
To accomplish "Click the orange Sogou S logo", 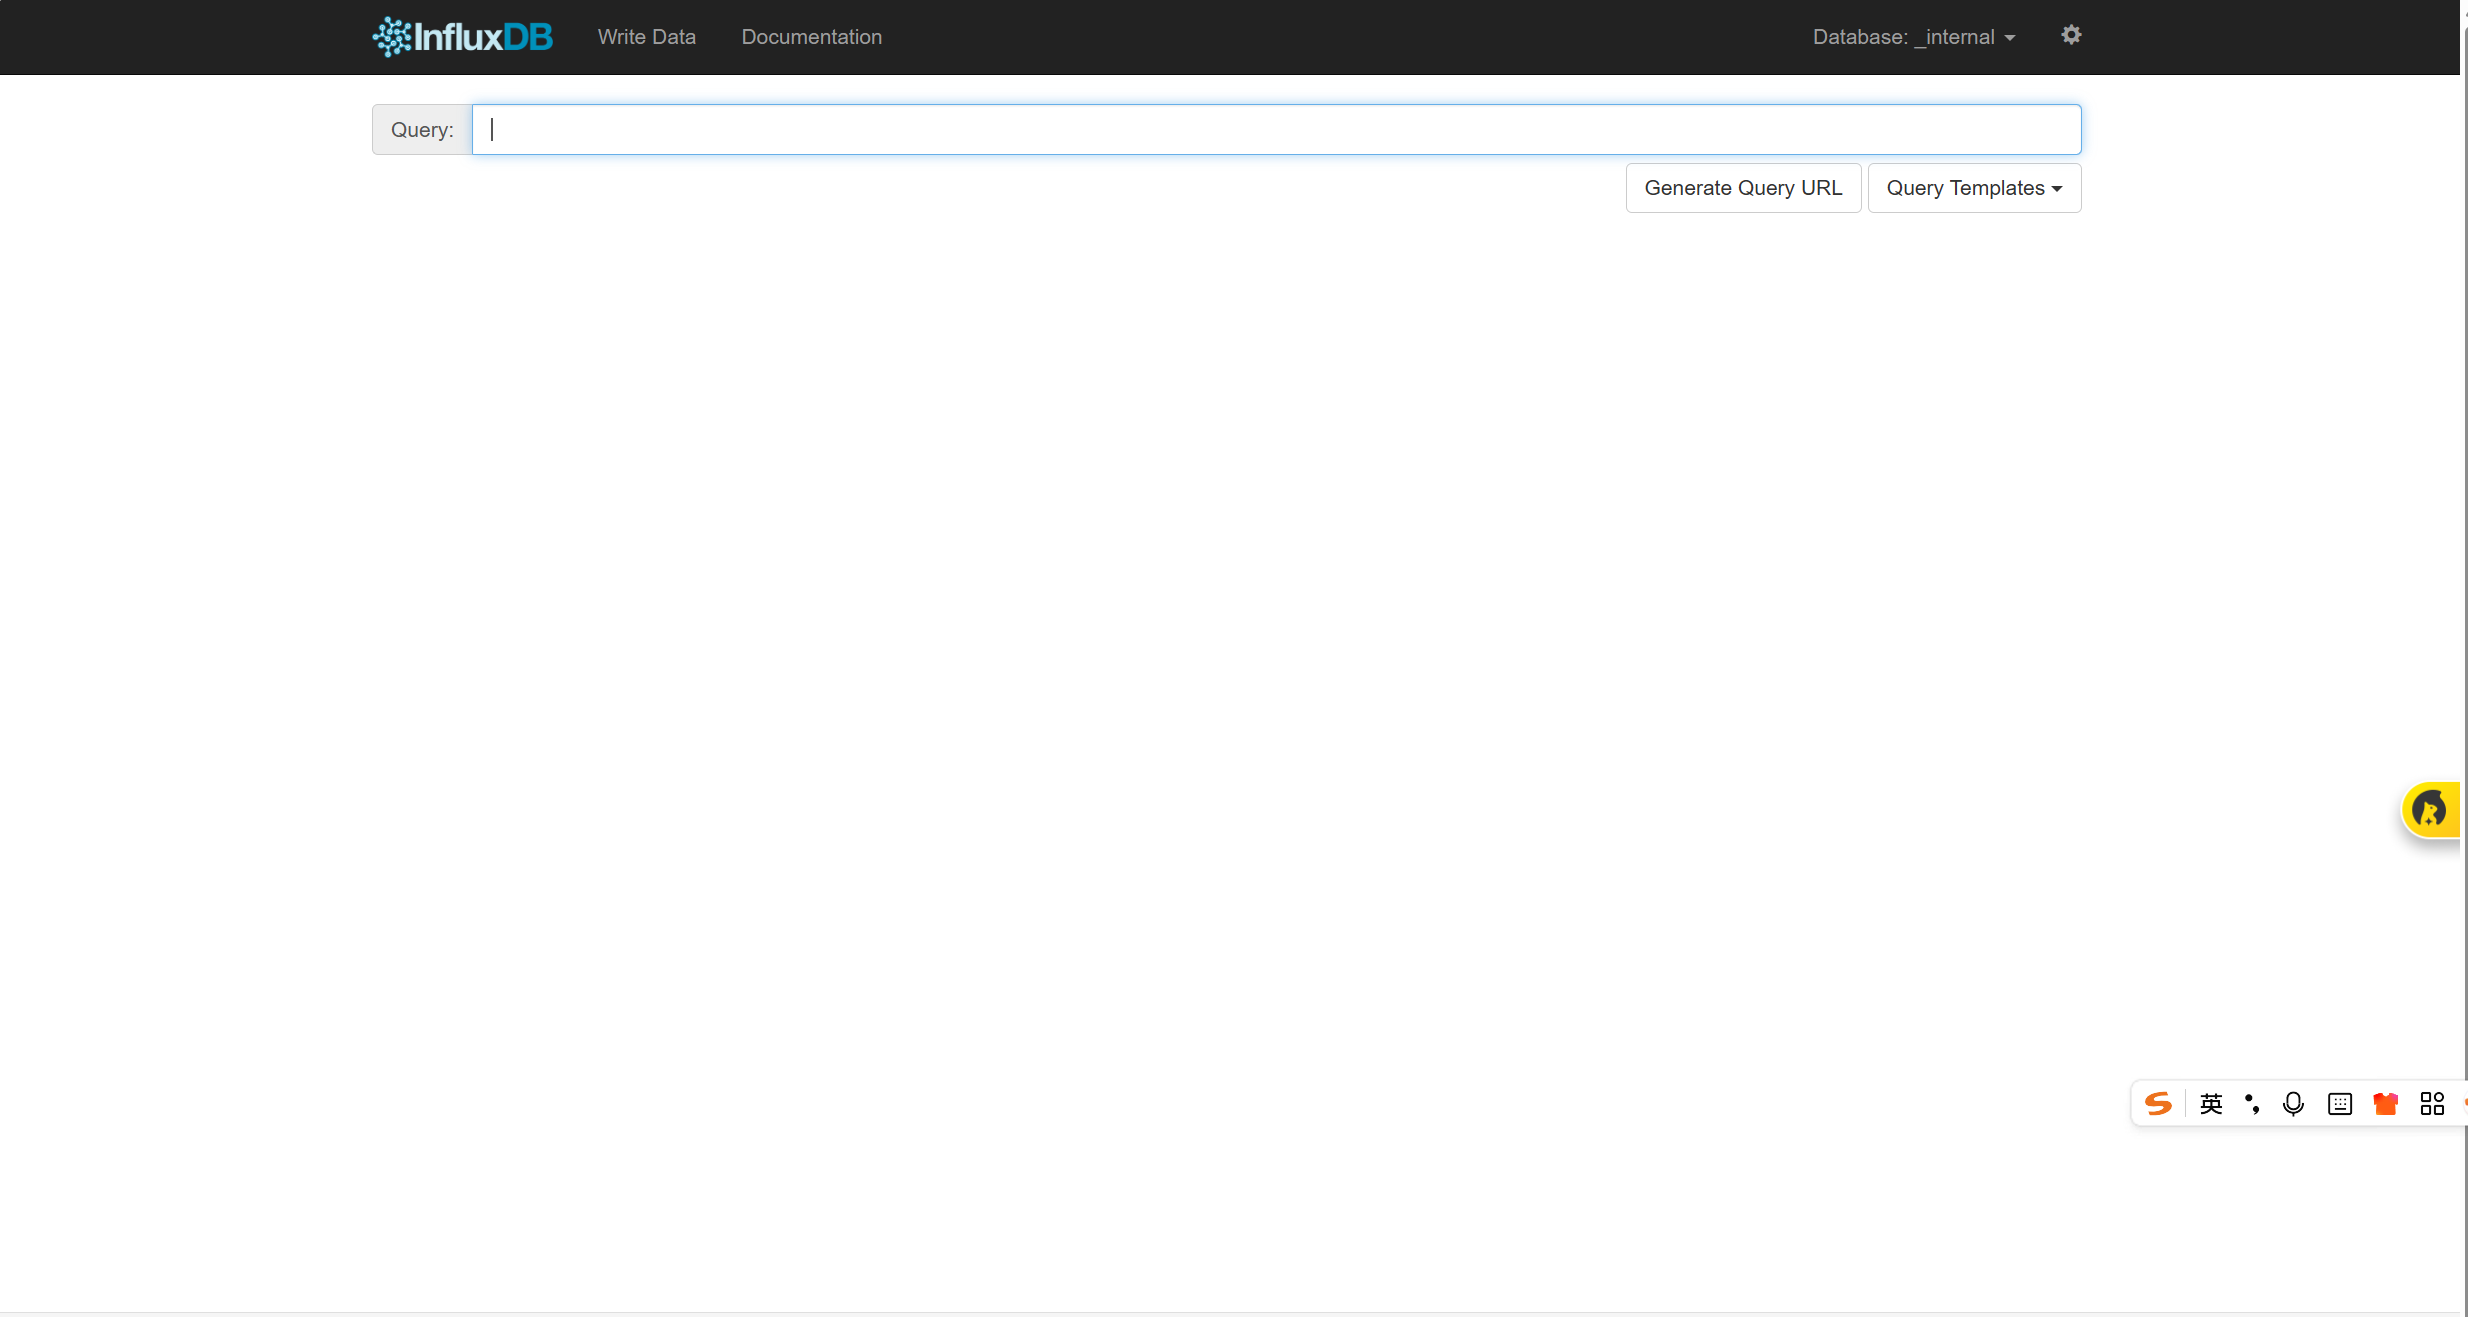I will click(2158, 1104).
